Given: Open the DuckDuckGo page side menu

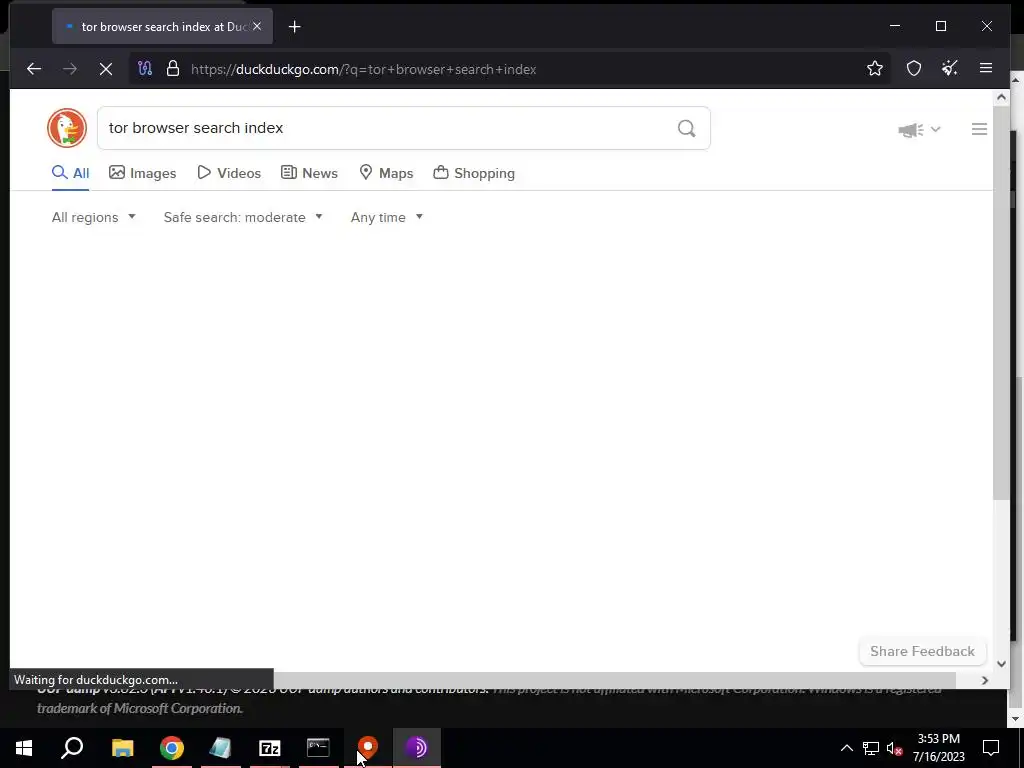Looking at the screenshot, I should click(979, 129).
